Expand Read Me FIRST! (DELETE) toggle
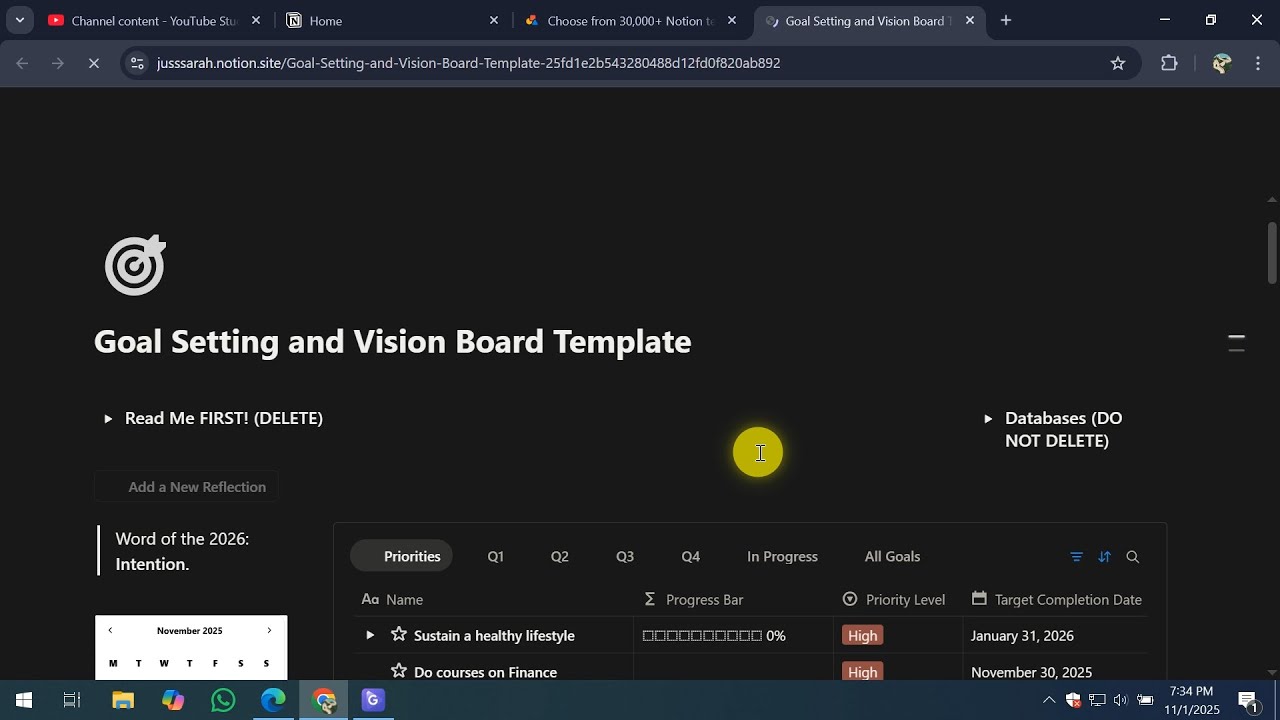This screenshot has height=720, width=1280. (x=108, y=419)
